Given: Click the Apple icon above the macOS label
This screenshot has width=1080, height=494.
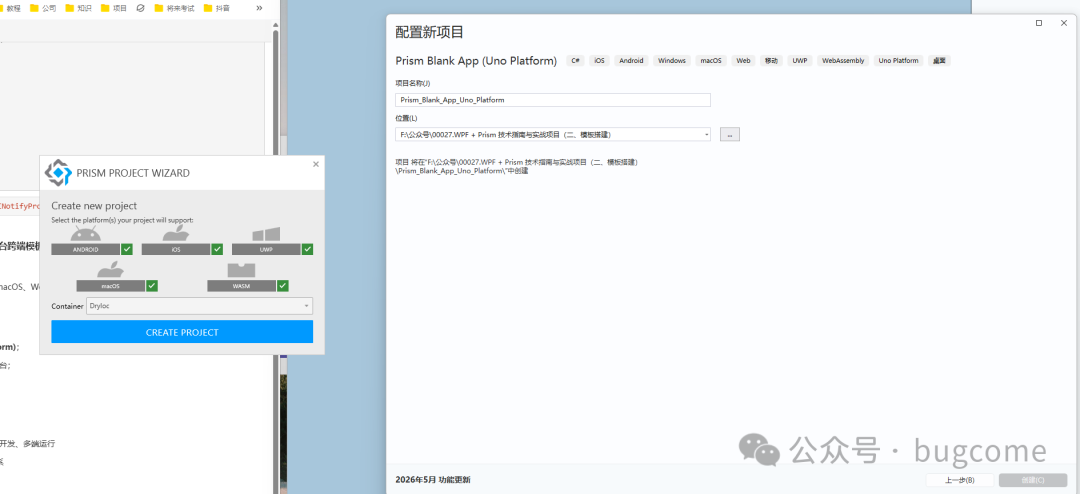Looking at the screenshot, I should coord(110,270).
